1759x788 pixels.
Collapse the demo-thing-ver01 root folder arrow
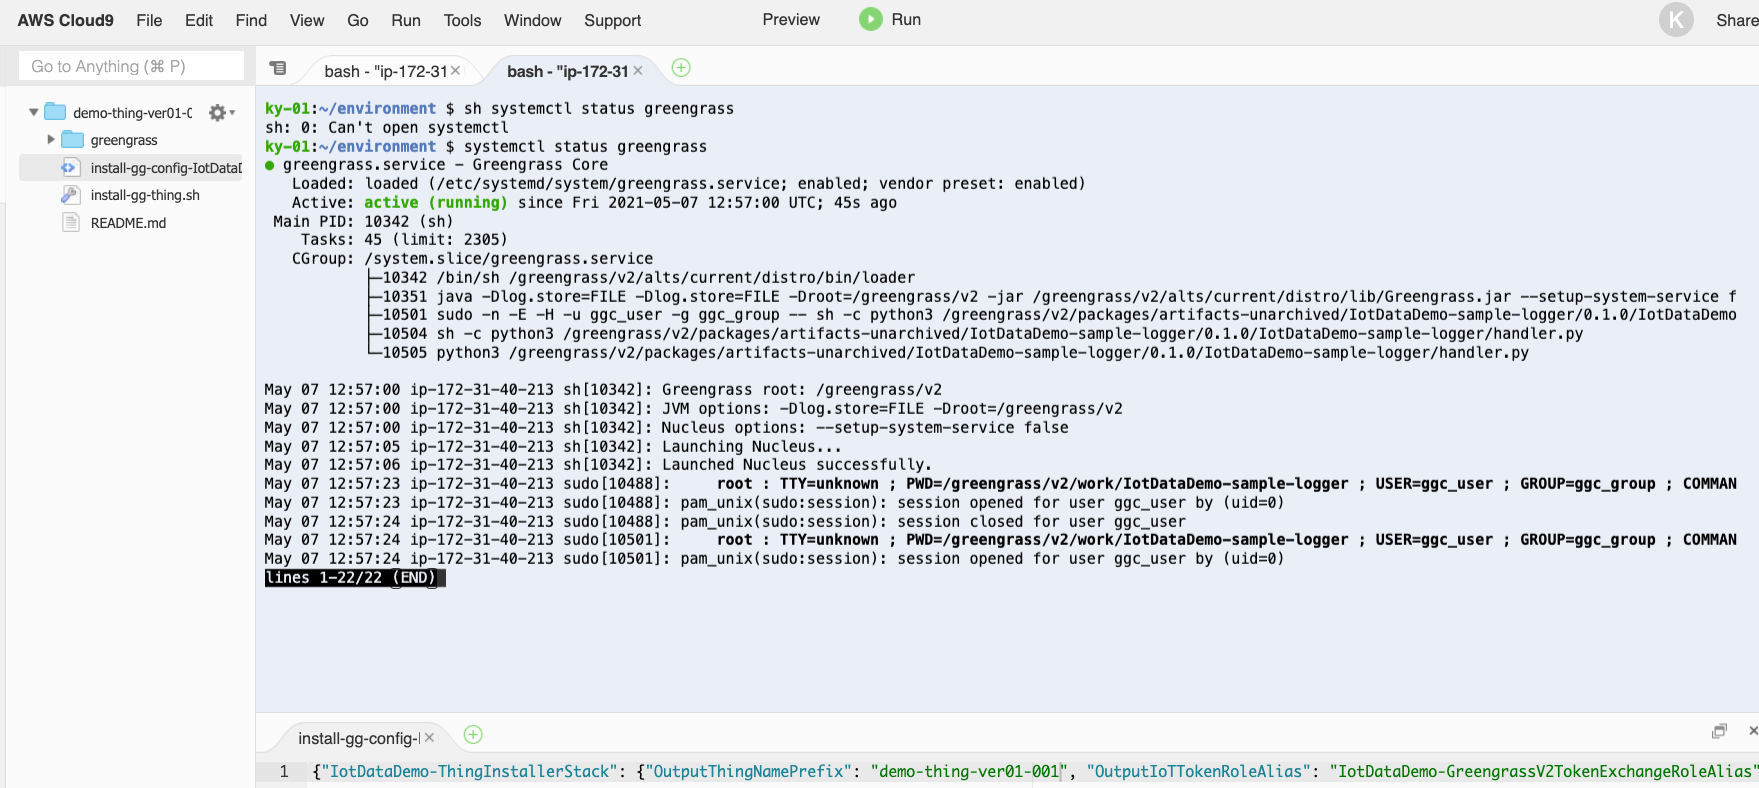pyautogui.click(x=34, y=112)
